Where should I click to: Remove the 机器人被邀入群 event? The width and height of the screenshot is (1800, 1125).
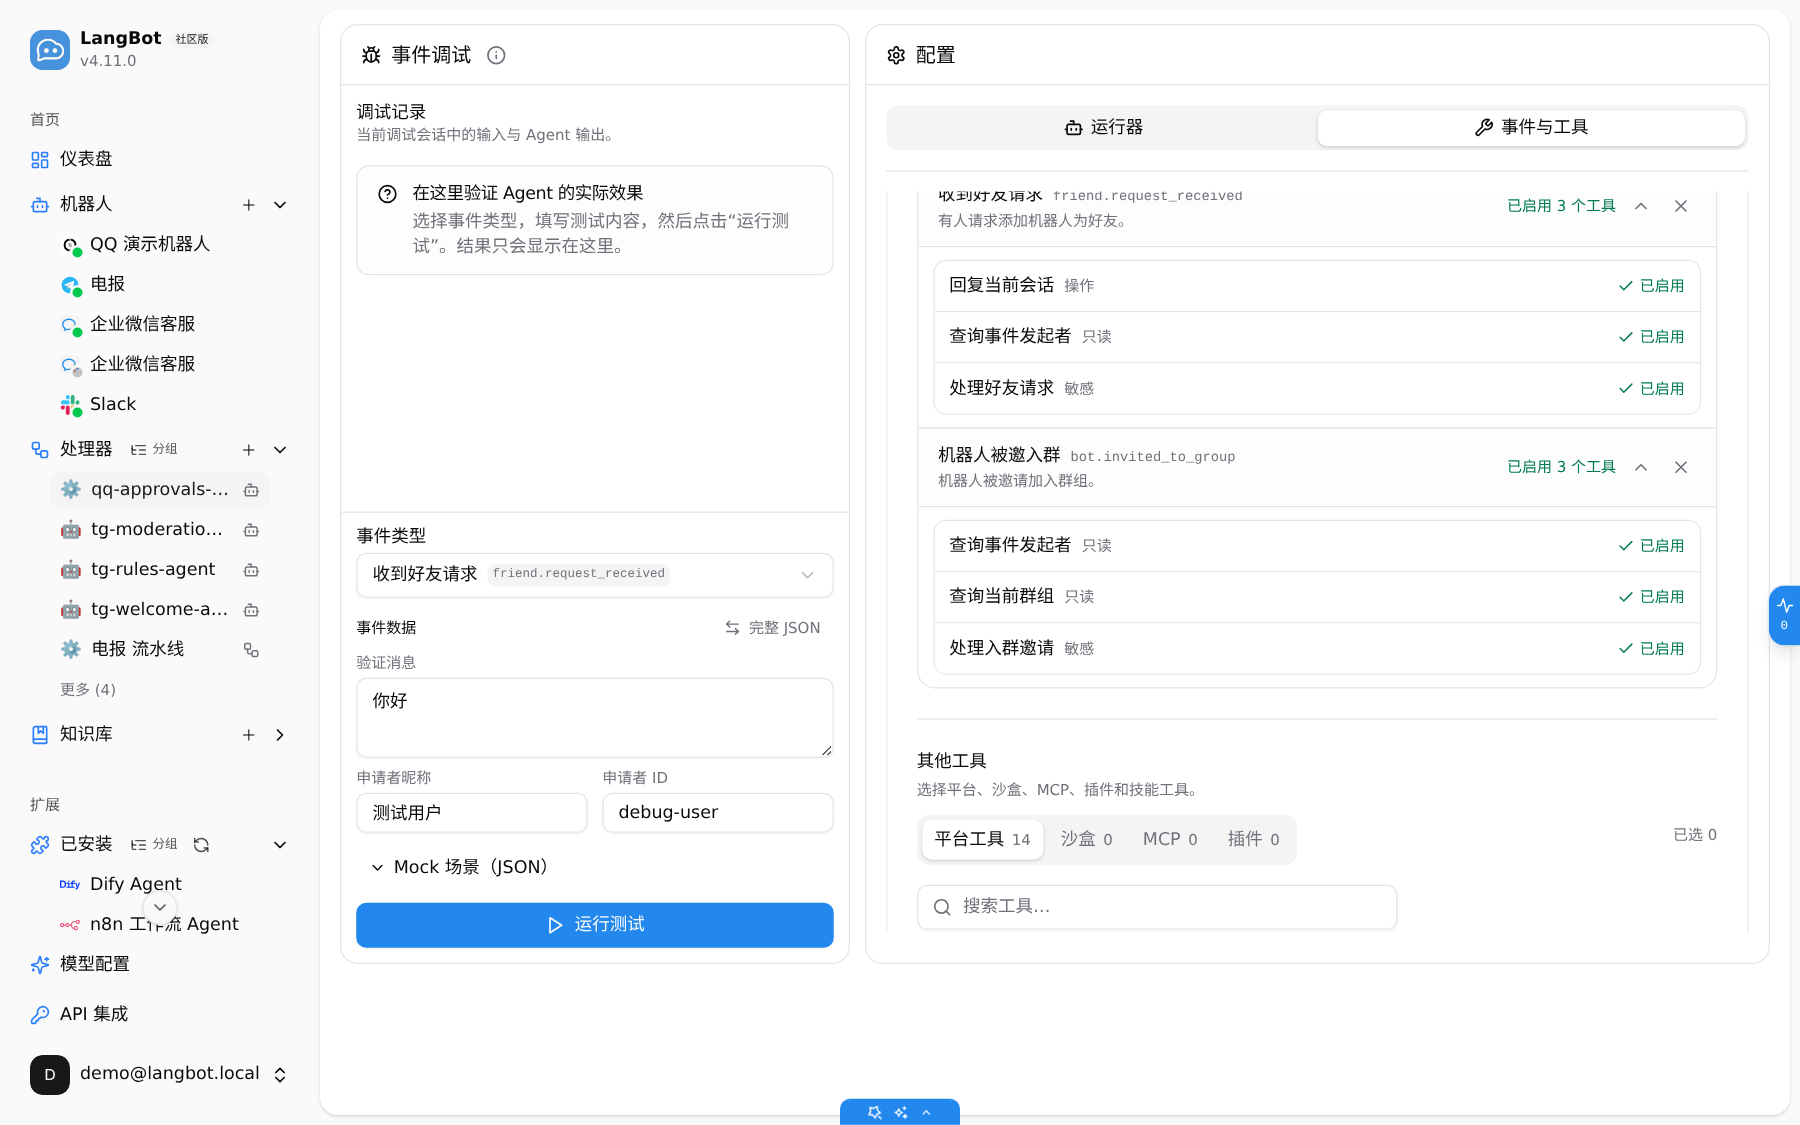[1681, 467]
